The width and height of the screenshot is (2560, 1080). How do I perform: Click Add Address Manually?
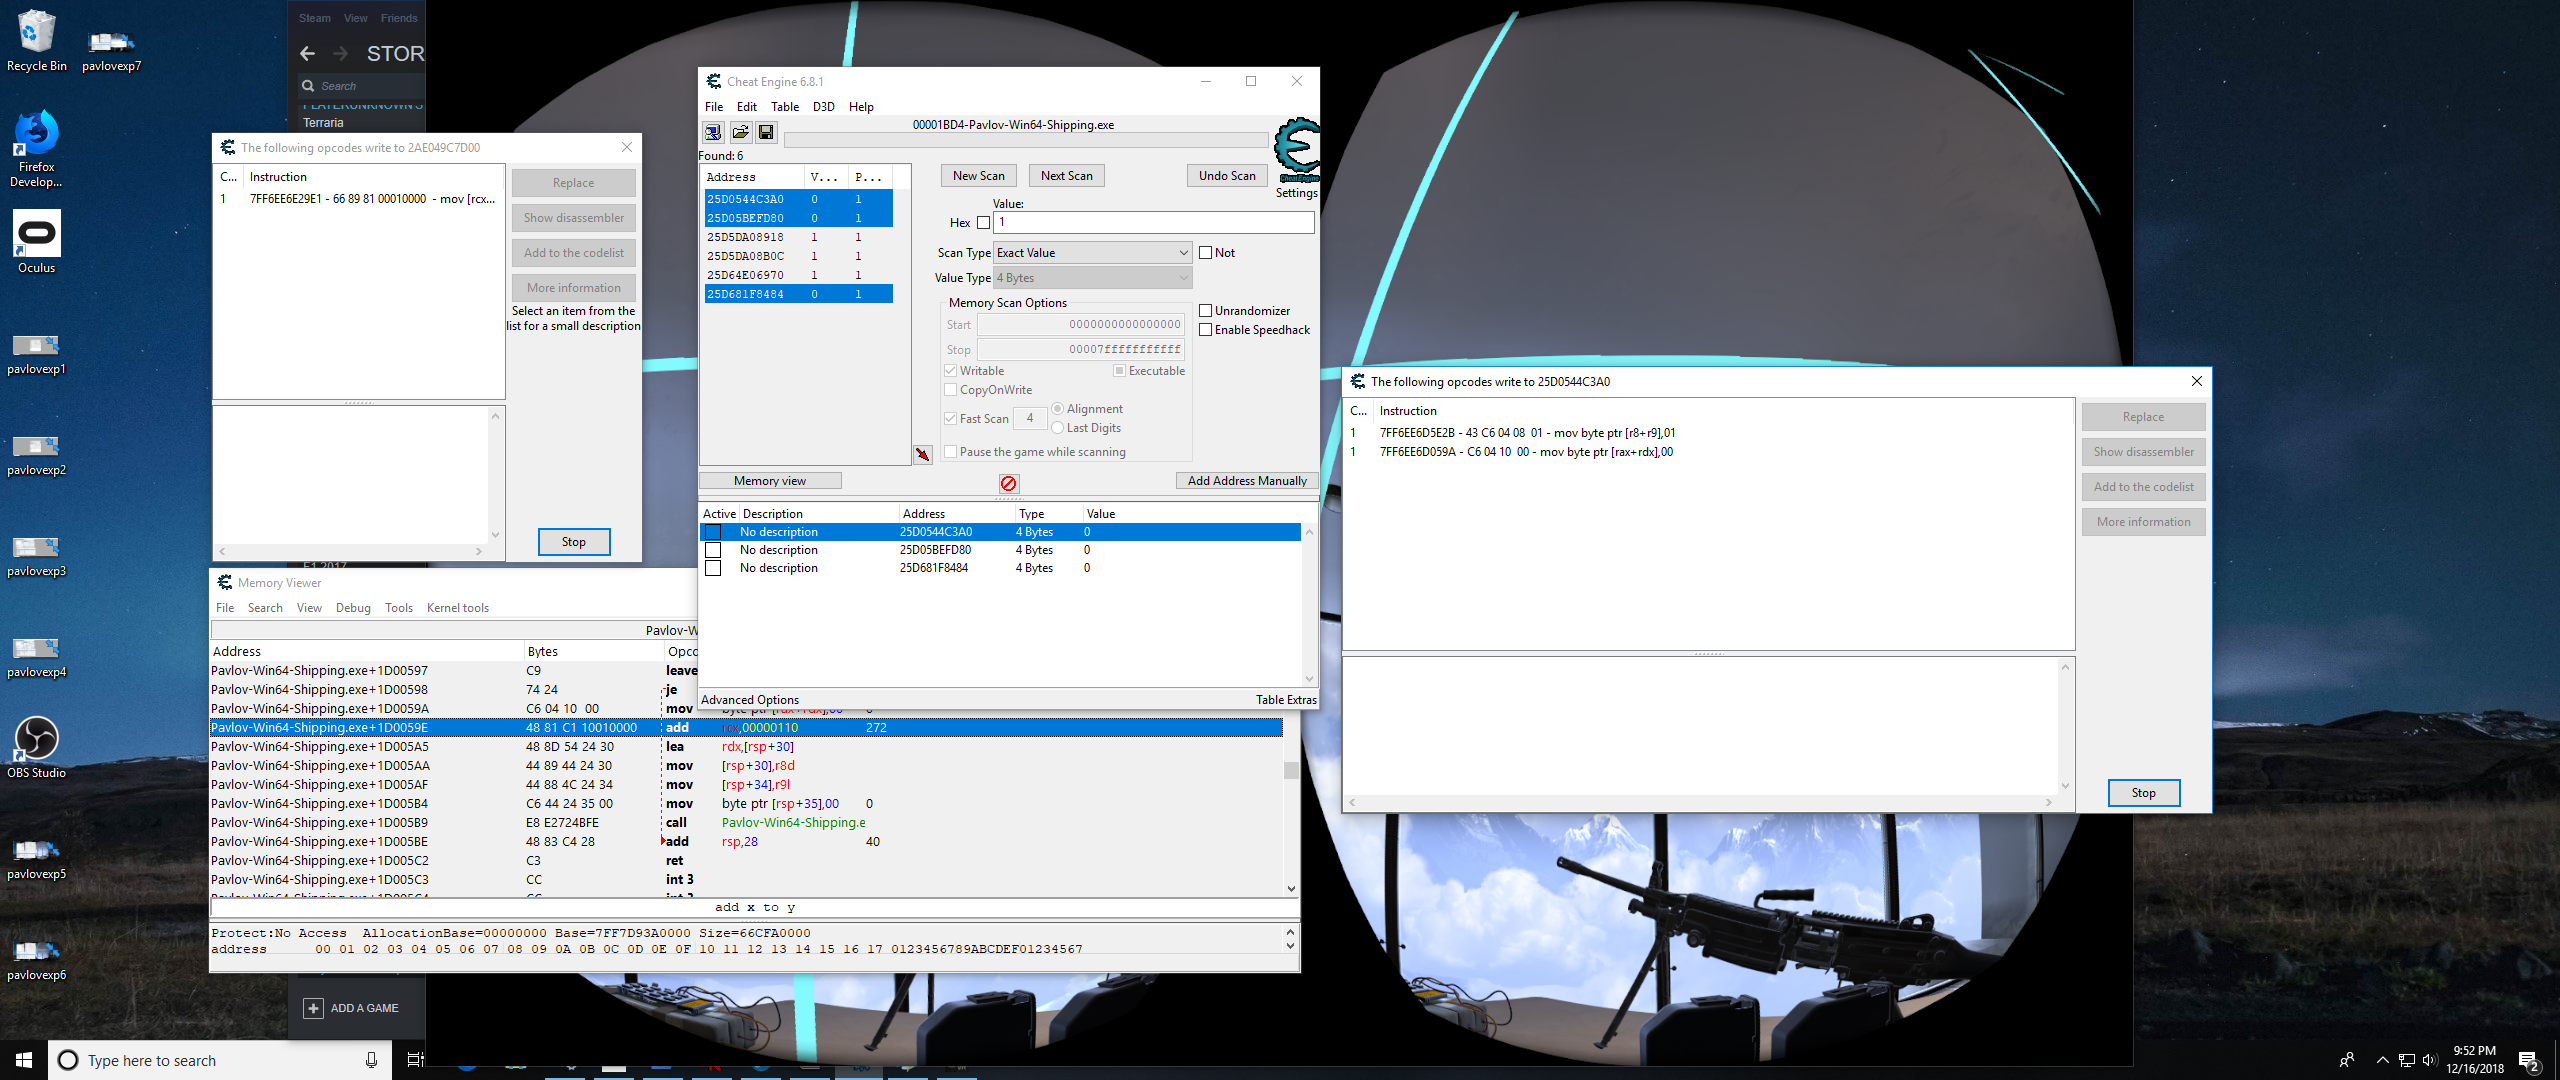[x=1247, y=481]
